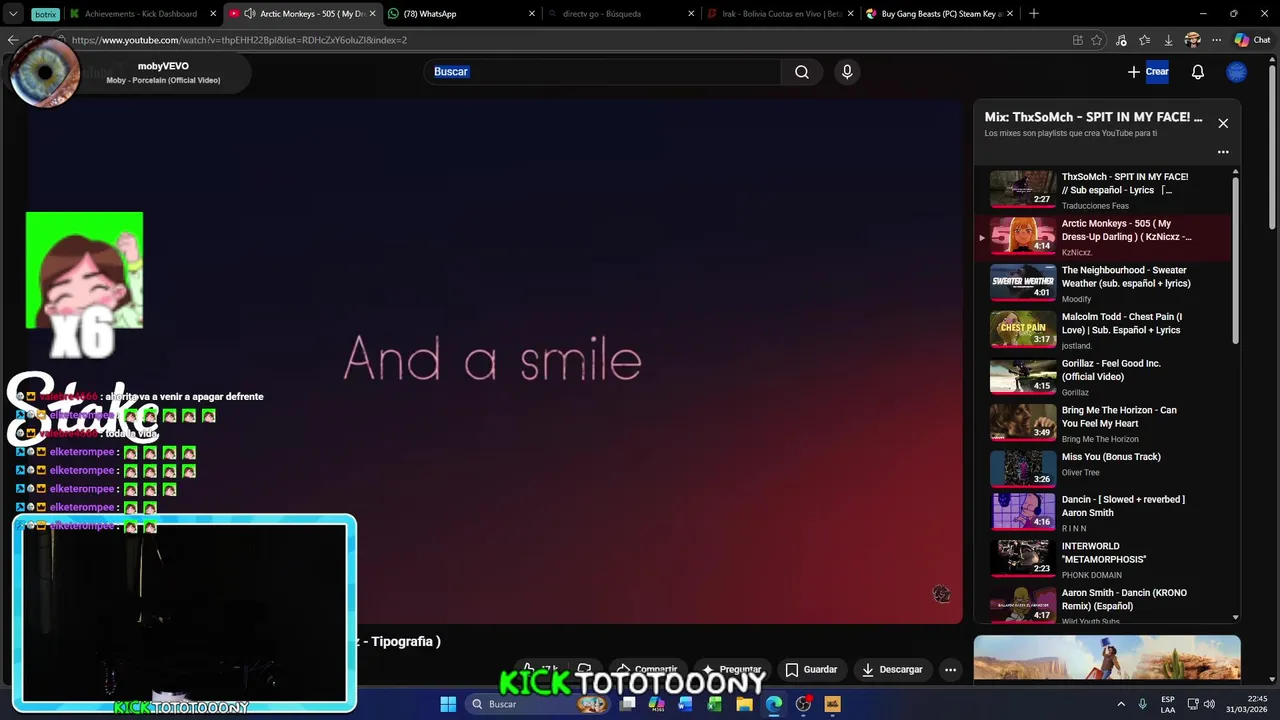Go back with browser back arrow

pyautogui.click(x=13, y=40)
